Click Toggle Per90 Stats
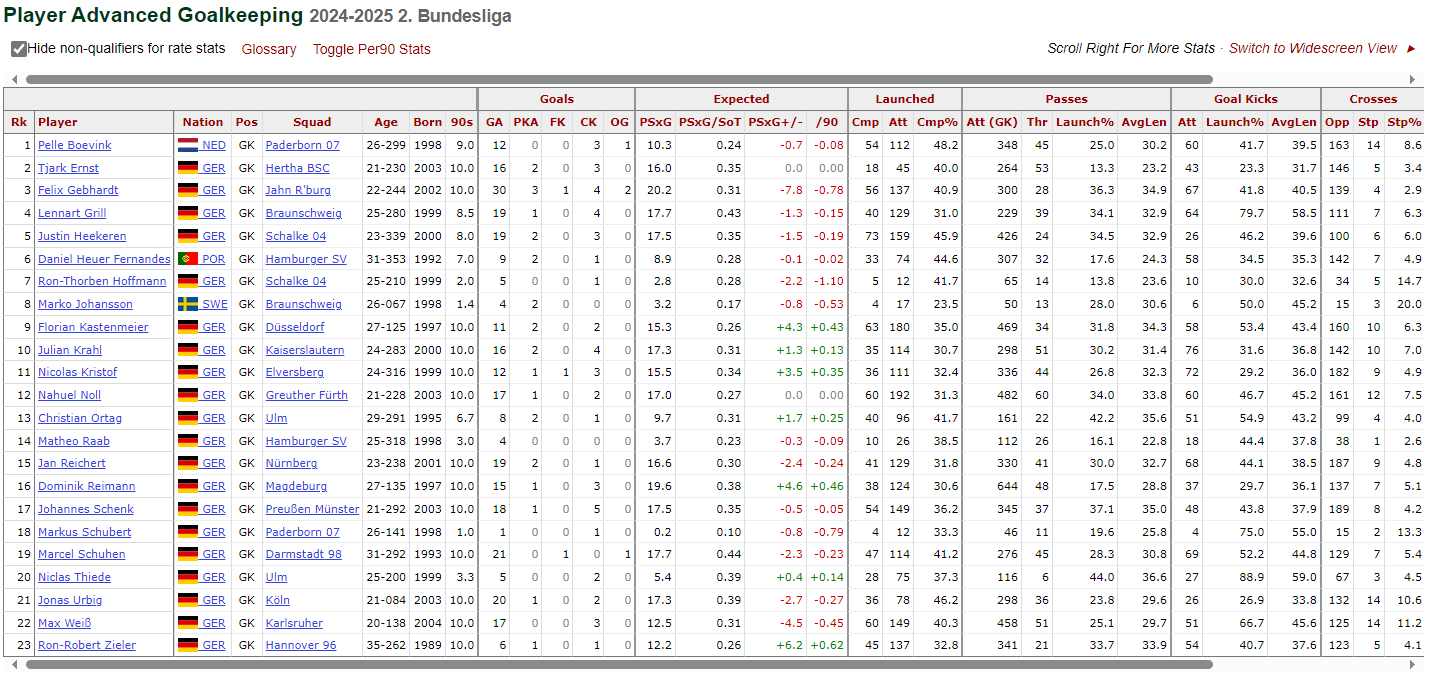 (371, 49)
